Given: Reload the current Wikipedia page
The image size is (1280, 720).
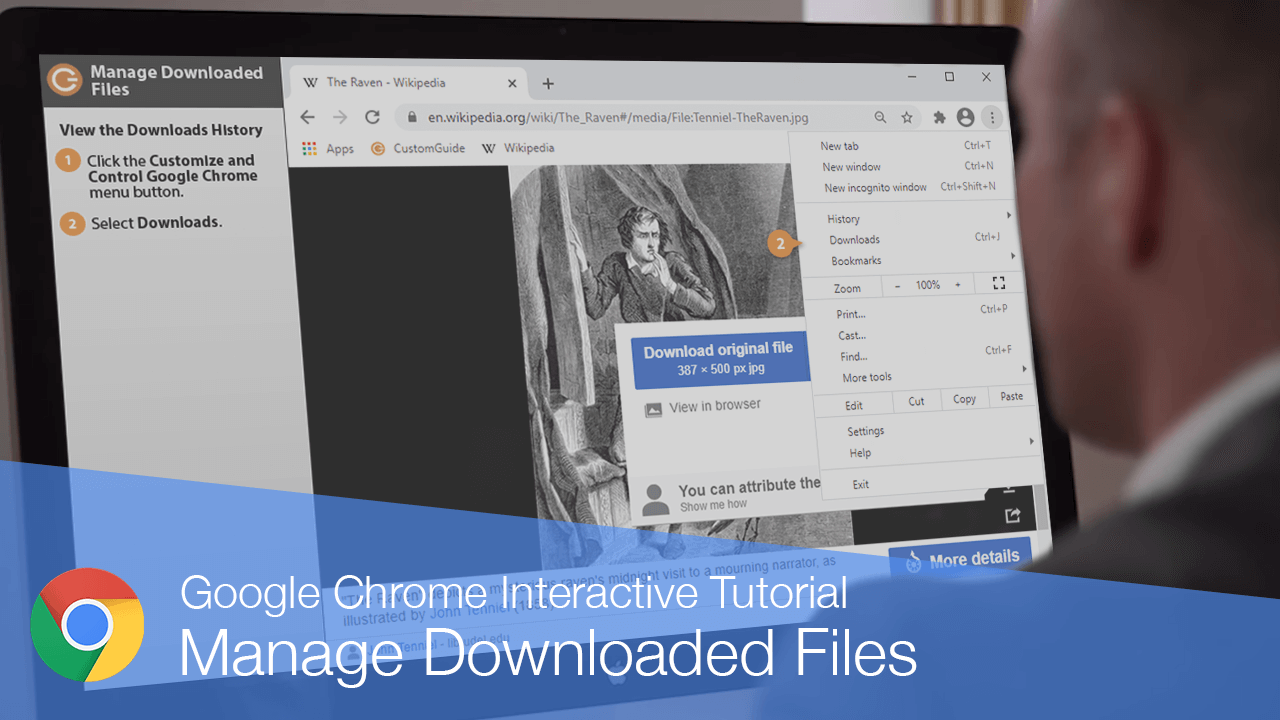Looking at the screenshot, I should click(x=372, y=117).
